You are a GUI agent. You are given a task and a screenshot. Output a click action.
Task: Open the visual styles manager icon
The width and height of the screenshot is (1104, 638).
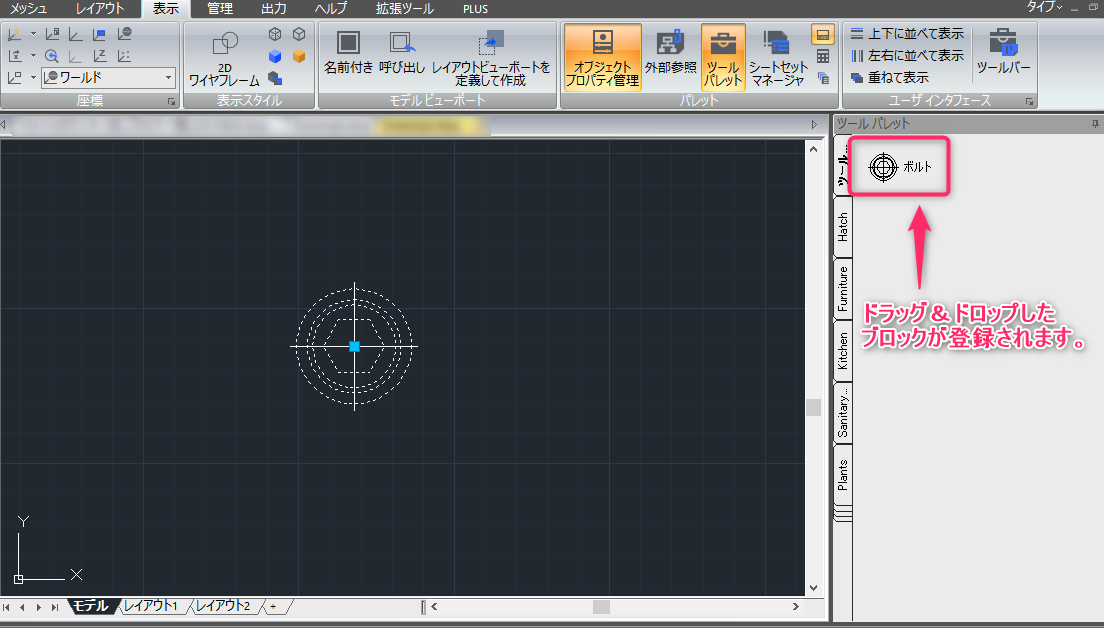pos(275,78)
